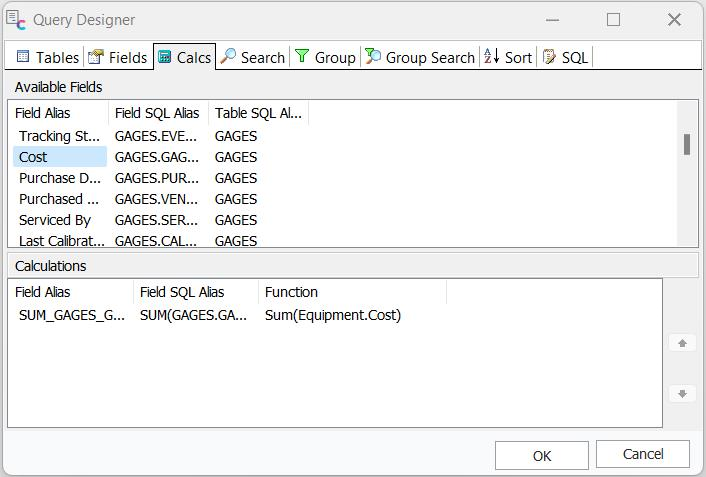Click the Available Fields vertical scrollbar thumb
The height and width of the screenshot is (477, 706).
pos(687,144)
